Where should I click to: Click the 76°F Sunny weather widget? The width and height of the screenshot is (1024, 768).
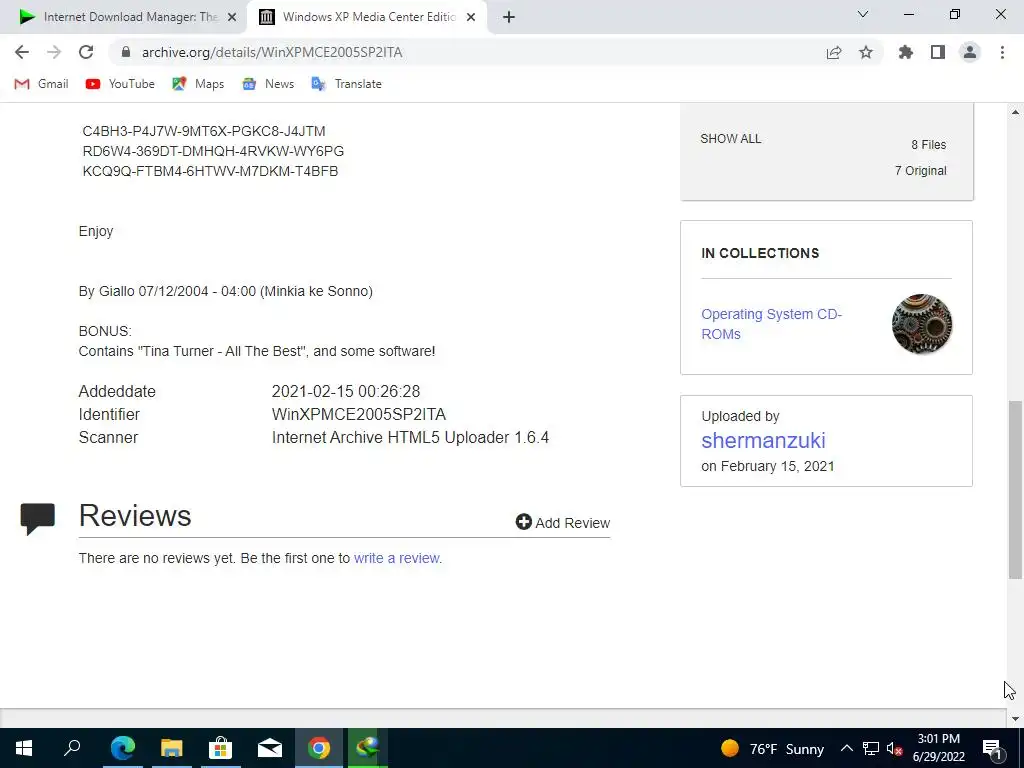773,748
